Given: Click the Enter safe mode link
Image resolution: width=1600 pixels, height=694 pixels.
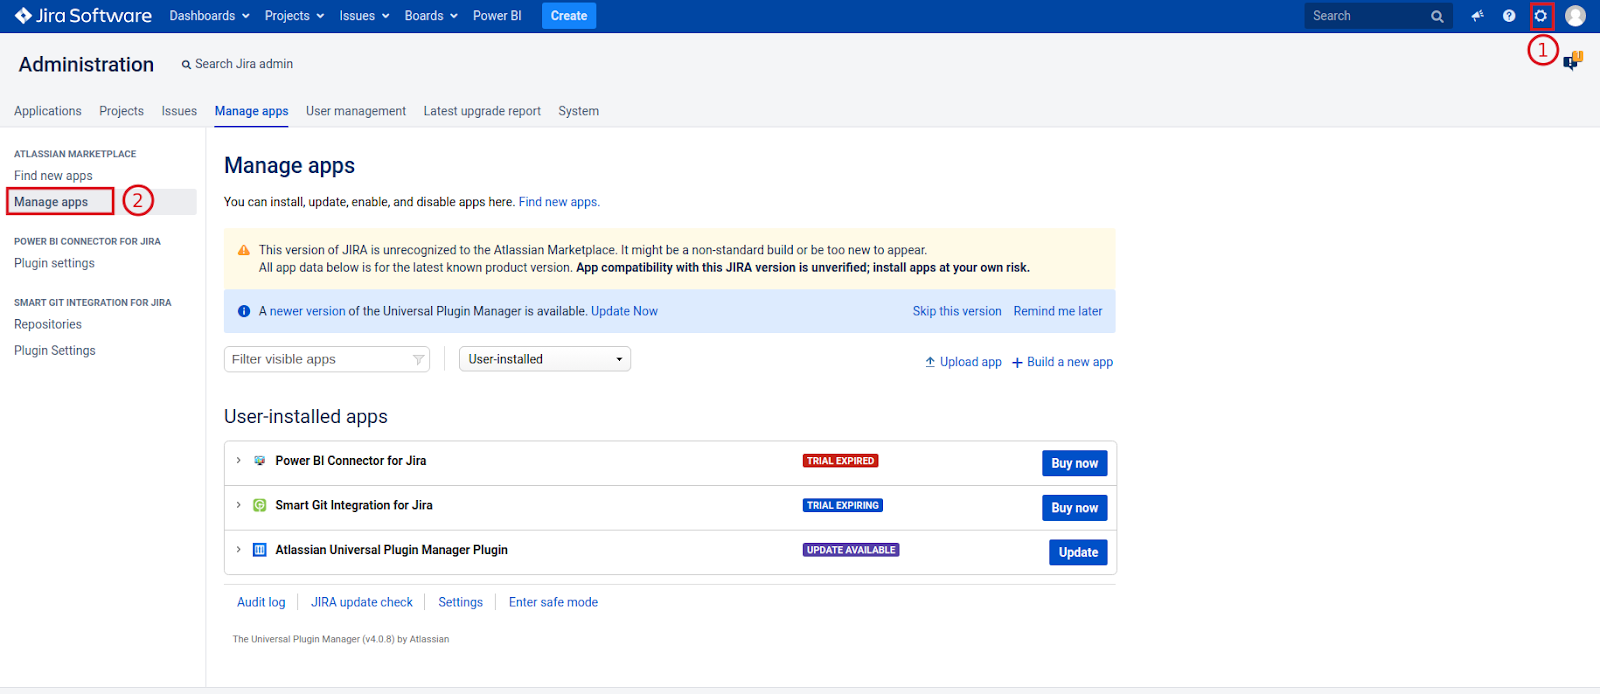Looking at the screenshot, I should 553,602.
